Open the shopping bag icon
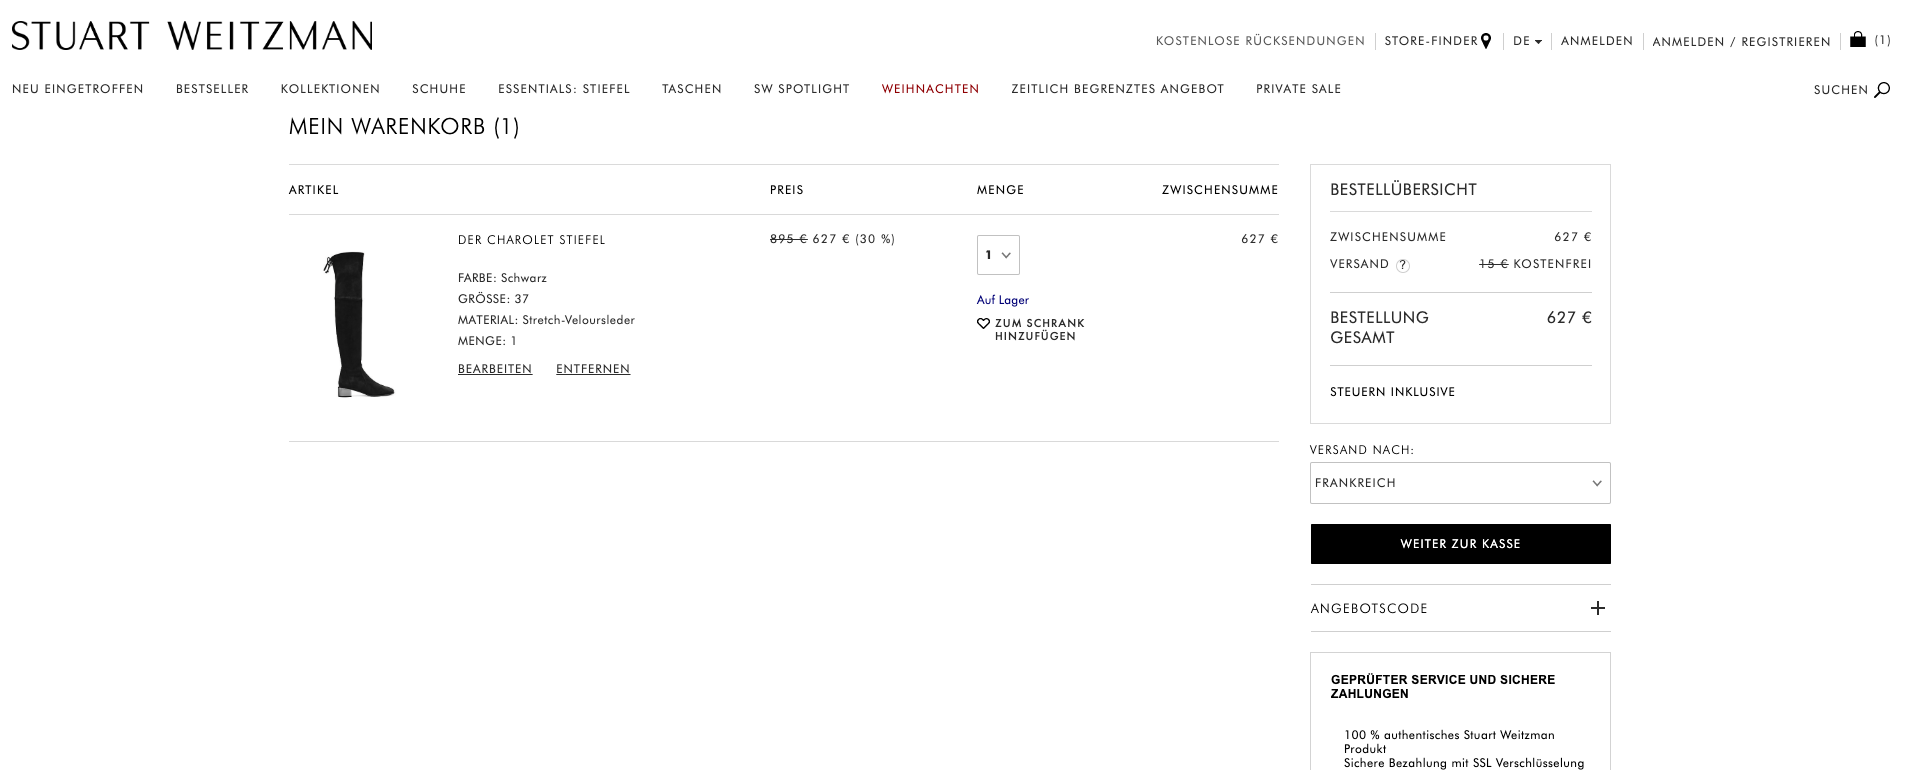This screenshot has height=781, width=1908. (x=1857, y=40)
